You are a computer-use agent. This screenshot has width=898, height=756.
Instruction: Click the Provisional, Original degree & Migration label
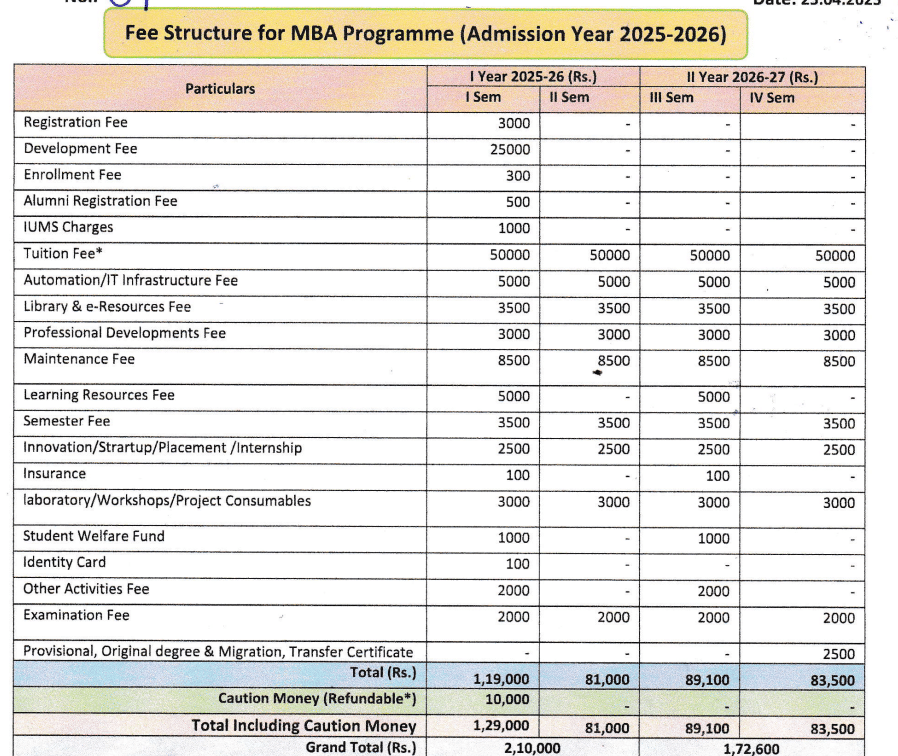218,652
